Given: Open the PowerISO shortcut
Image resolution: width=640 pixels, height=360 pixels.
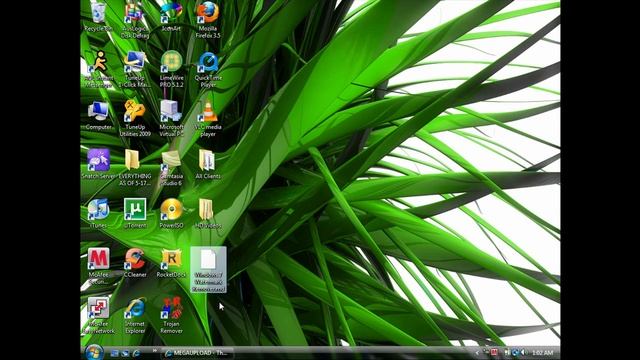Looking at the screenshot, I should click(171, 213).
